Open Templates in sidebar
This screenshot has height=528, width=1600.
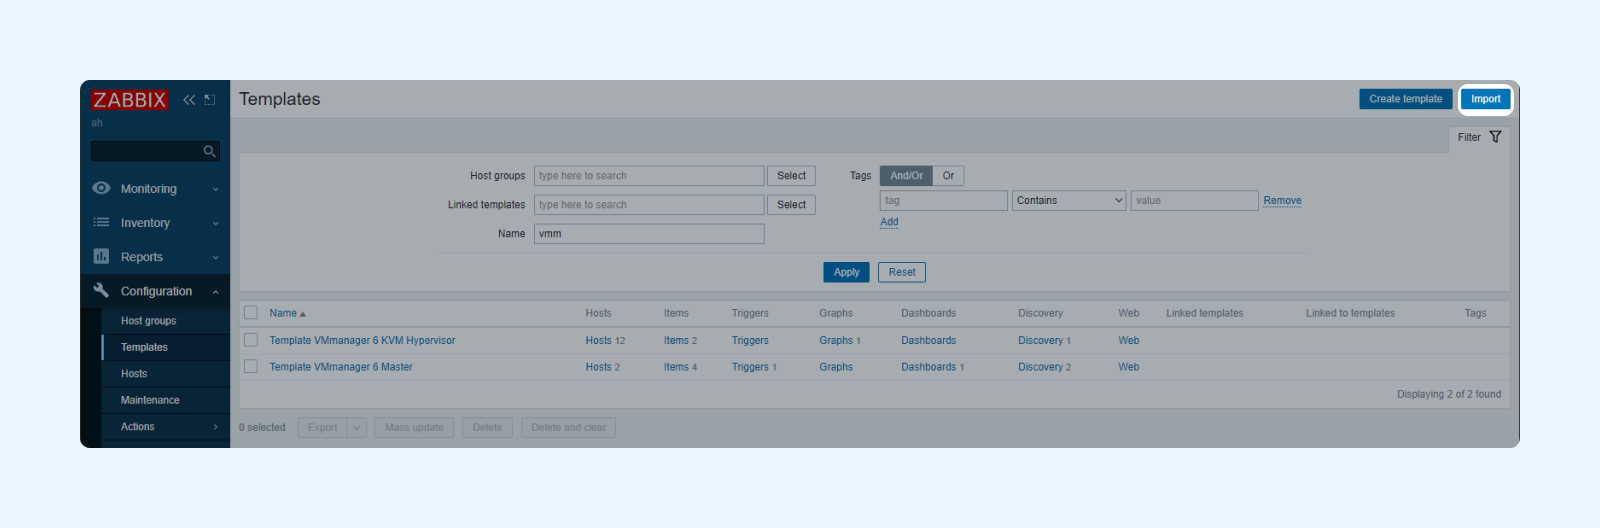(144, 347)
